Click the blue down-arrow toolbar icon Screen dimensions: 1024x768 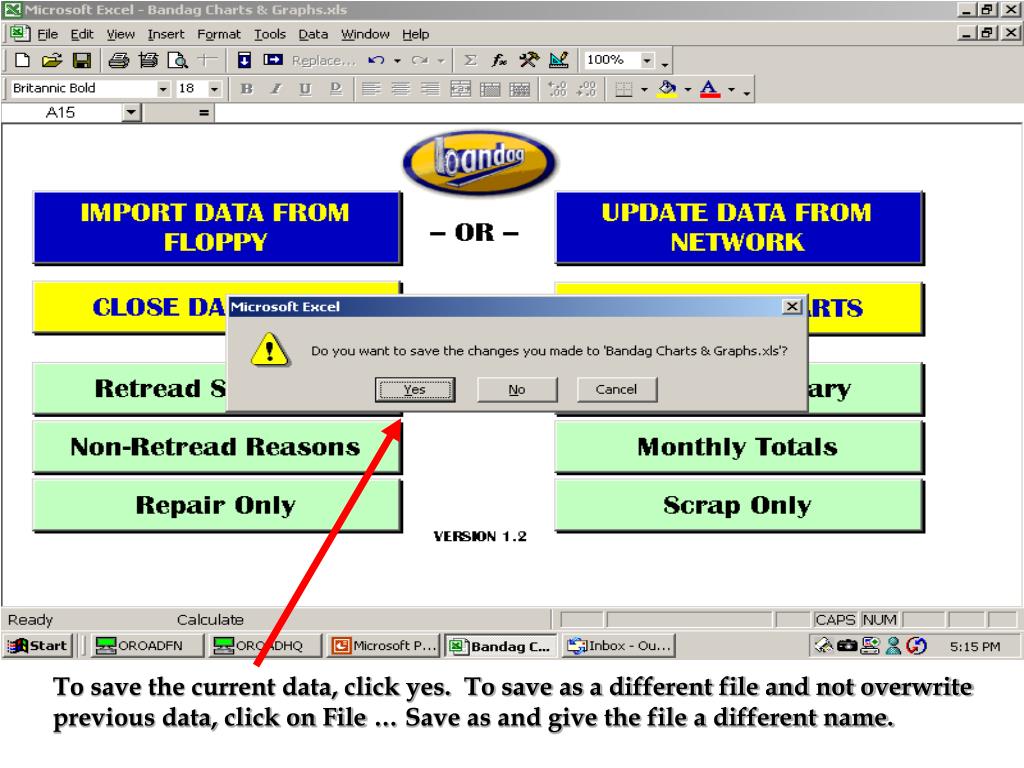click(x=244, y=60)
